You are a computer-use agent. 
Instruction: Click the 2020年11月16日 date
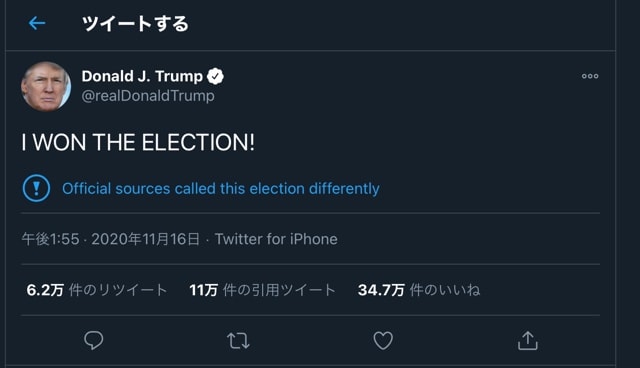[x=146, y=239]
